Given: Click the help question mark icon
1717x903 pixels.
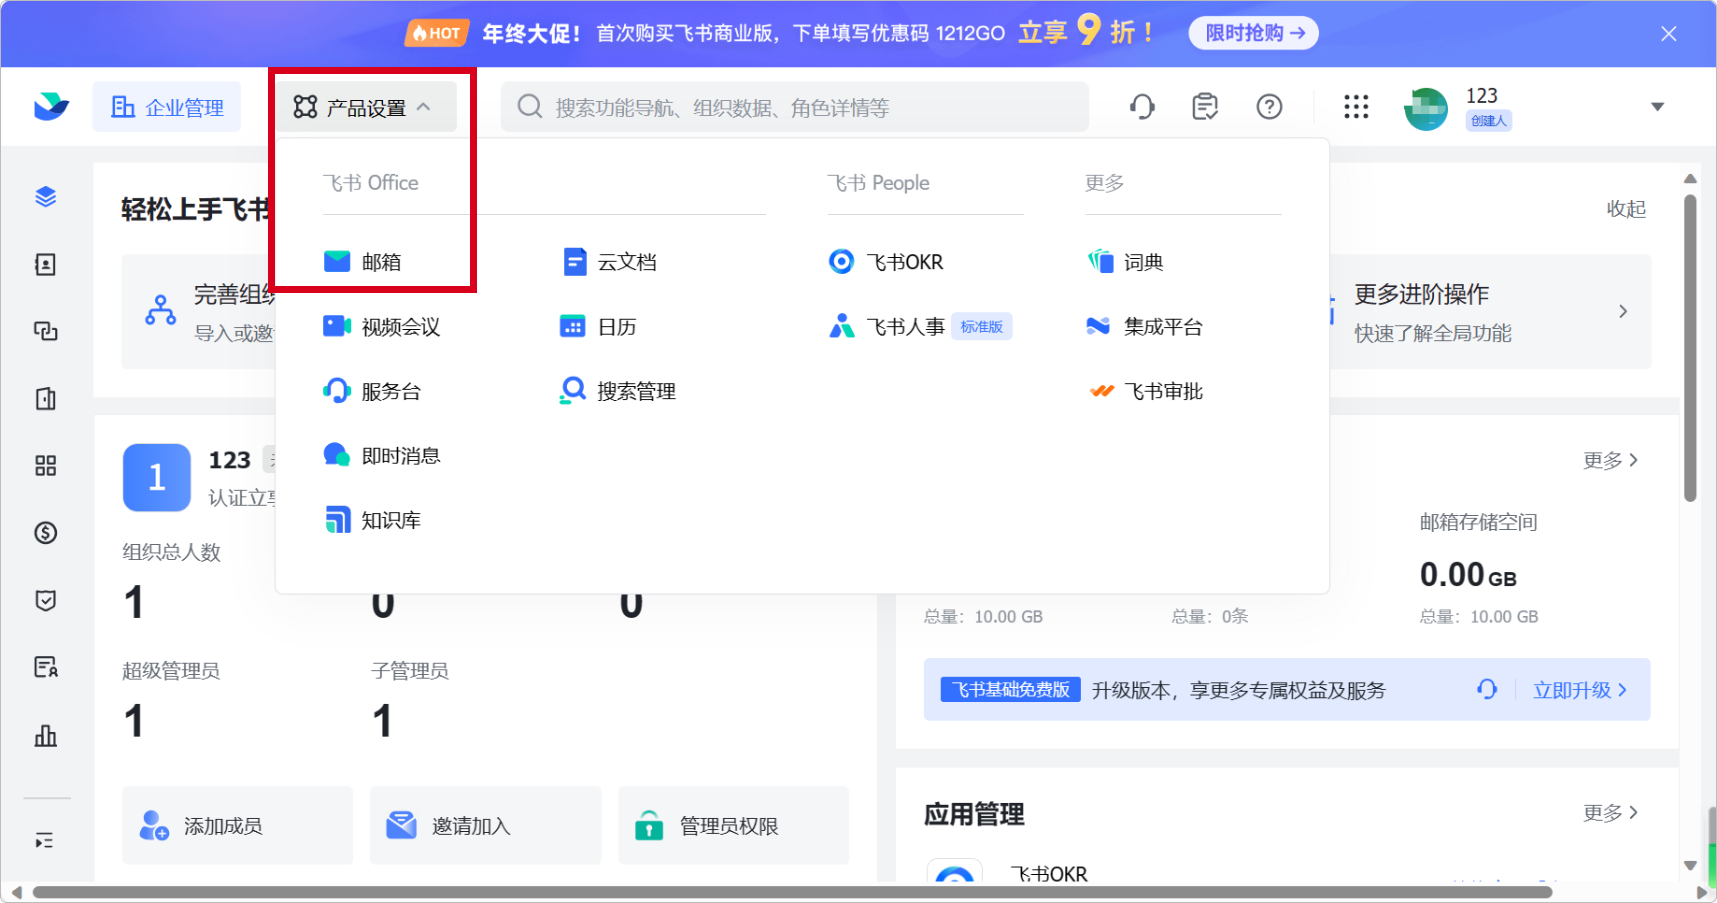Looking at the screenshot, I should tap(1269, 107).
